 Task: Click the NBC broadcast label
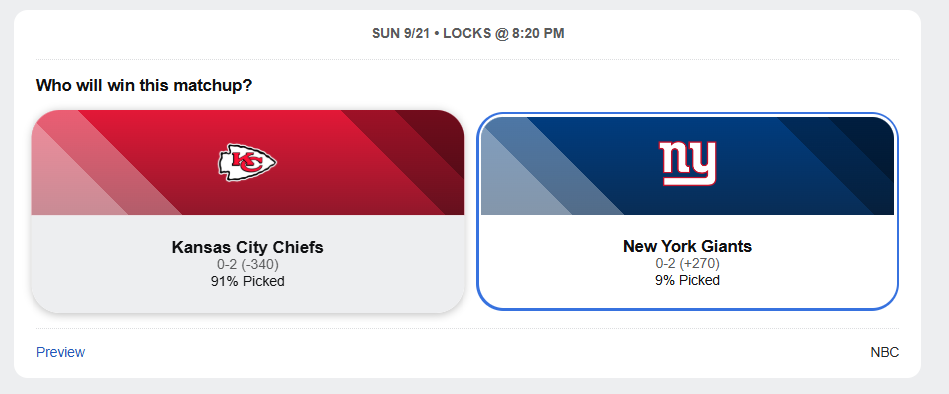pos(885,352)
